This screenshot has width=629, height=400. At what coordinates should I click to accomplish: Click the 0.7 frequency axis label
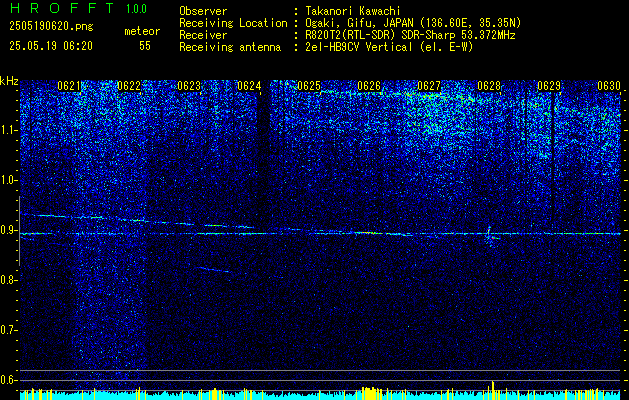click(x=8, y=330)
